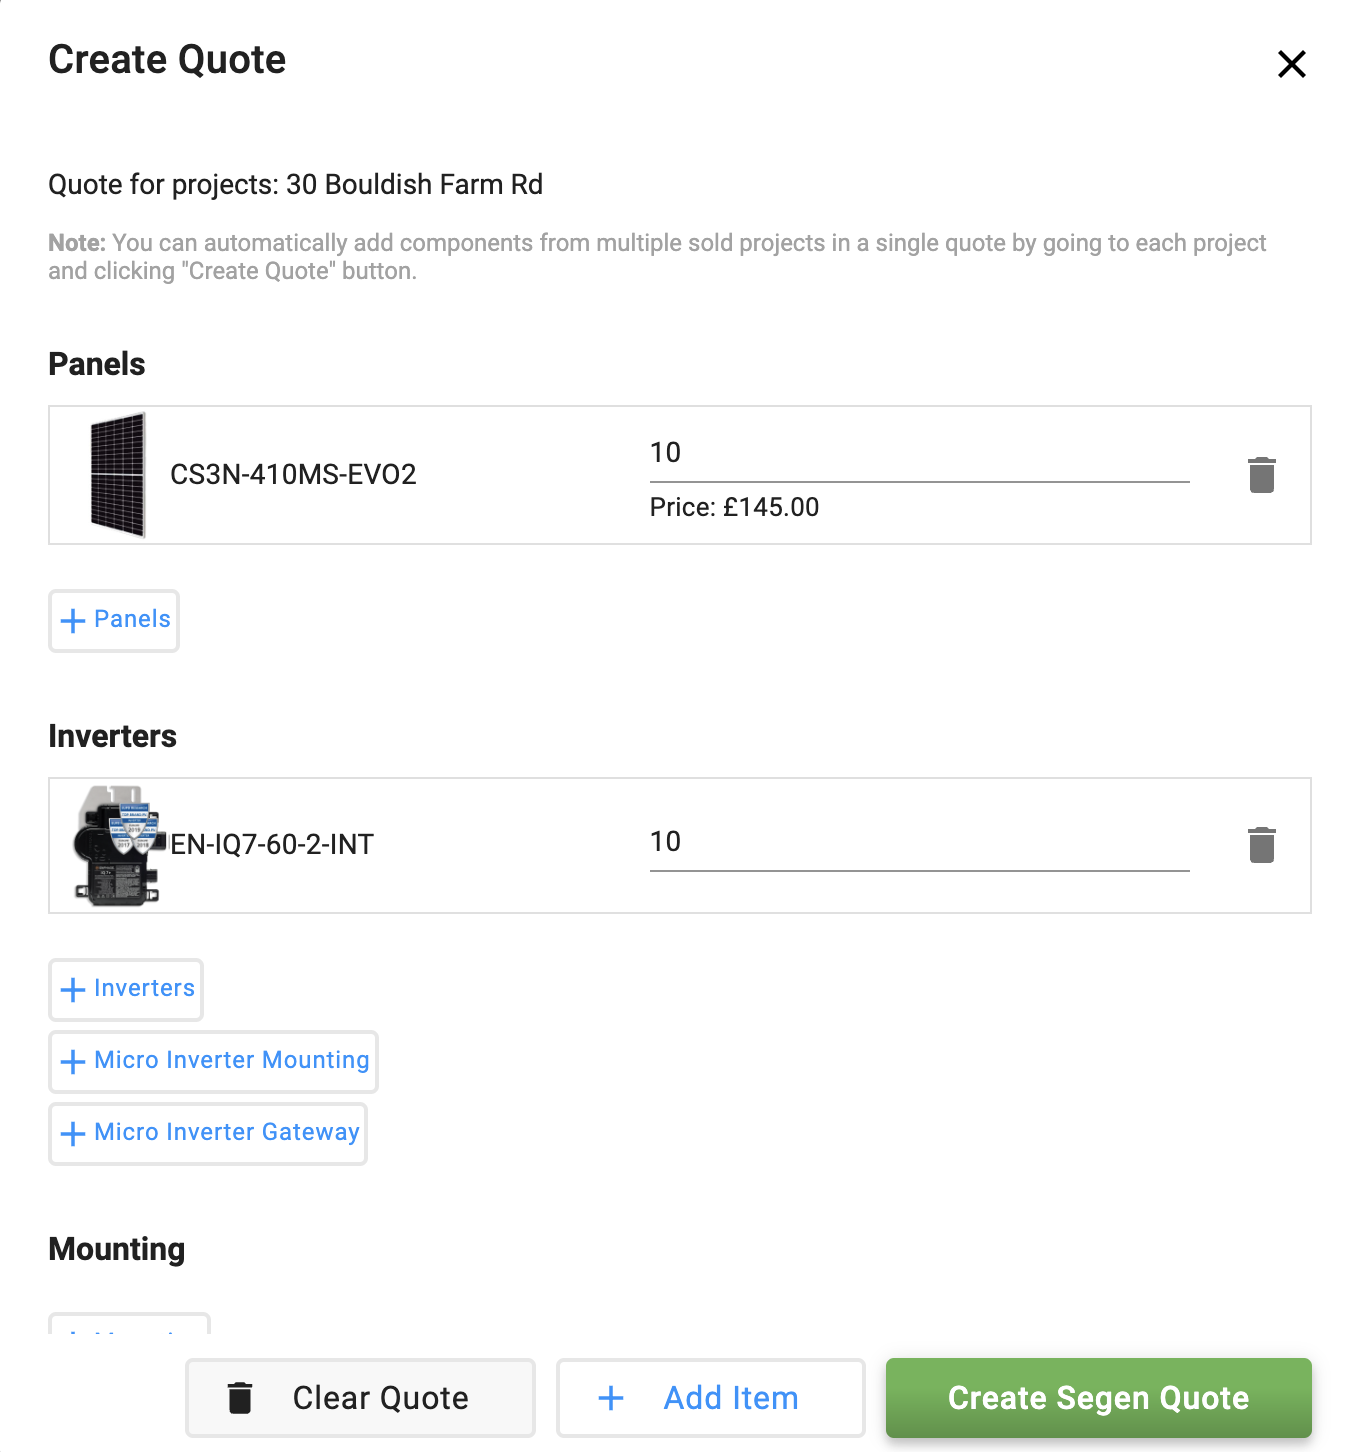Screen dimensions: 1356x1452
Task: Click the plus icon beside Panels
Action: 73,621
